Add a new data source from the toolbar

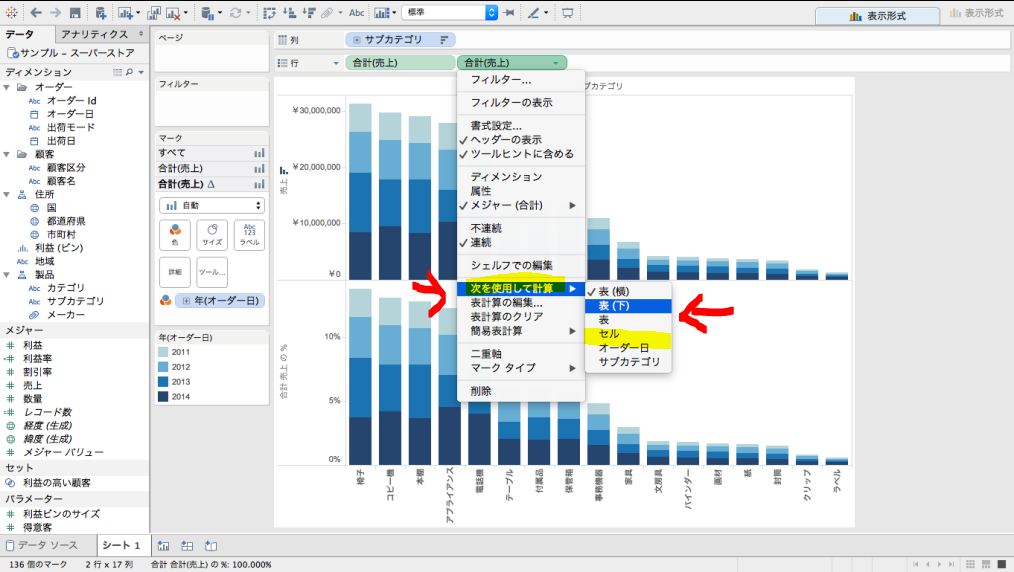click(100, 12)
